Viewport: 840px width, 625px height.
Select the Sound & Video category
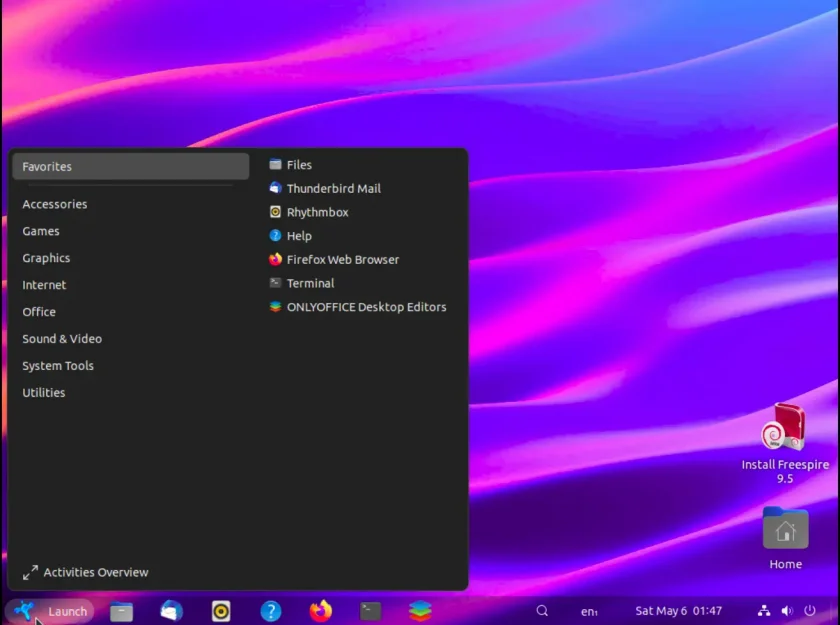click(x=131, y=338)
